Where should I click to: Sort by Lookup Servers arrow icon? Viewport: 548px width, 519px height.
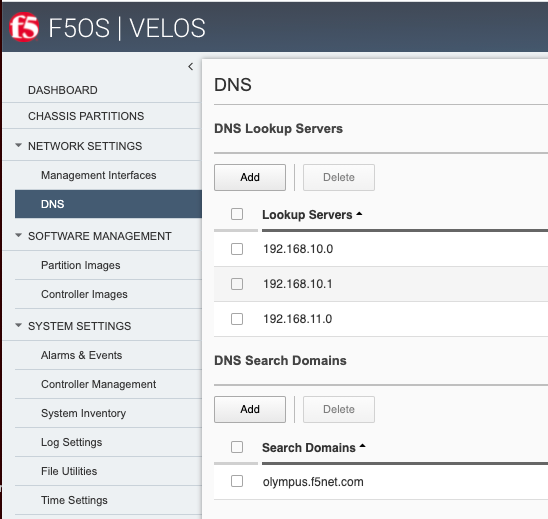click(x=359, y=214)
